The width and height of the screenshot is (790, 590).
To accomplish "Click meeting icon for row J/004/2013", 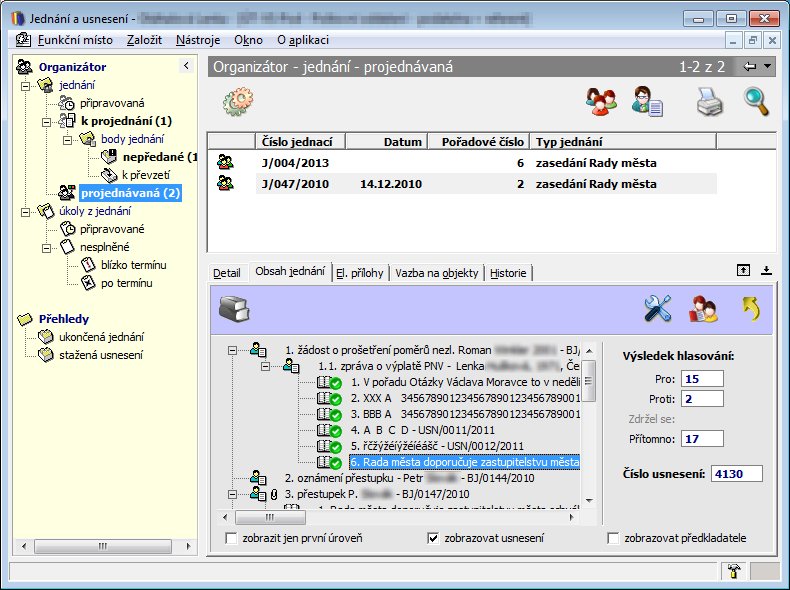I will coord(225,162).
